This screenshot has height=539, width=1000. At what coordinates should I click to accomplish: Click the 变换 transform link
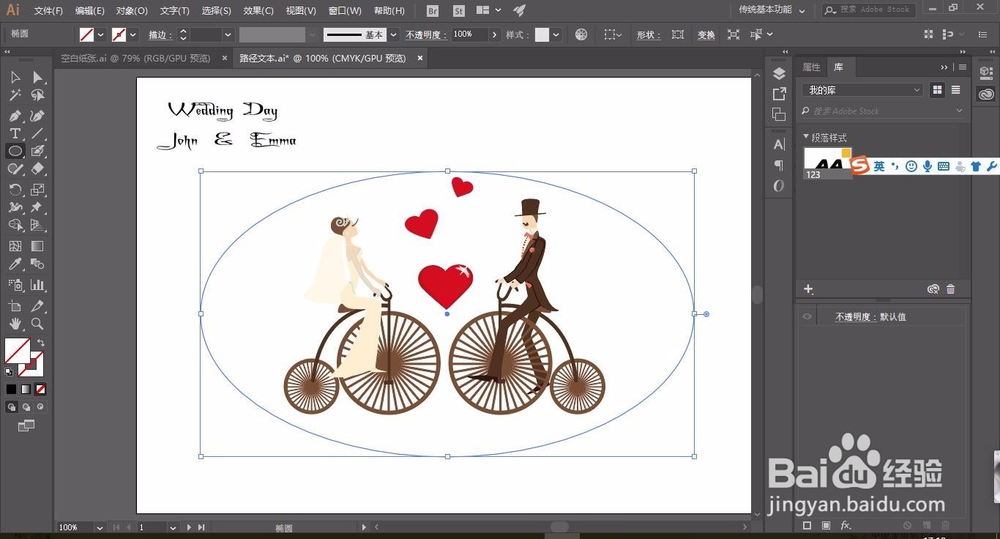pos(706,35)
